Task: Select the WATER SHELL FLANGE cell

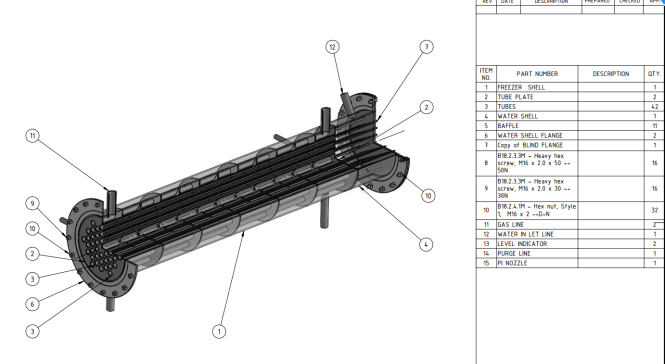Action: (537, 135)
